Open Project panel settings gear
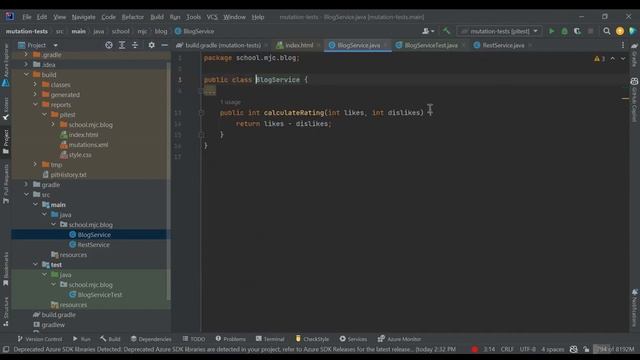Viewport: 640px width, 360px height. (x=151, y=45)
